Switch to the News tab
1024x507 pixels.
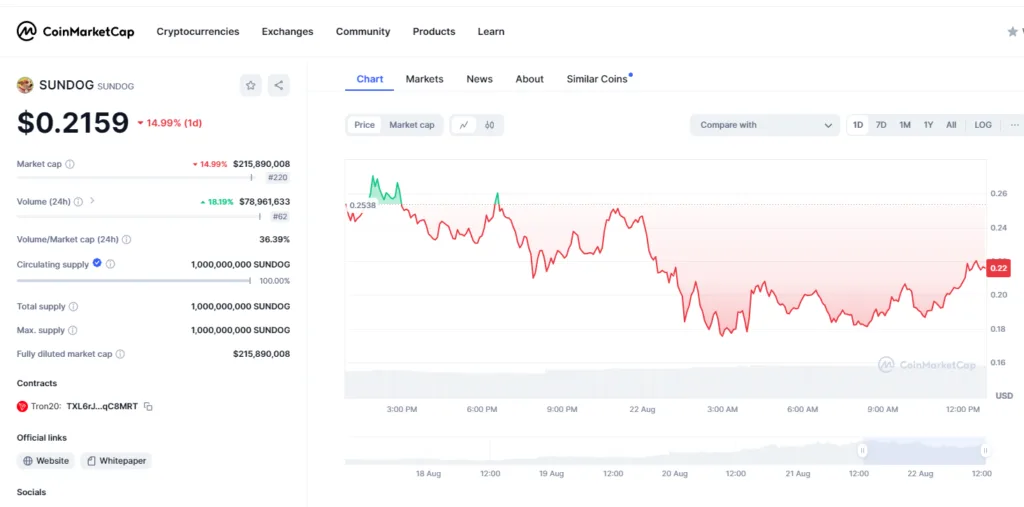pos(479,79)
